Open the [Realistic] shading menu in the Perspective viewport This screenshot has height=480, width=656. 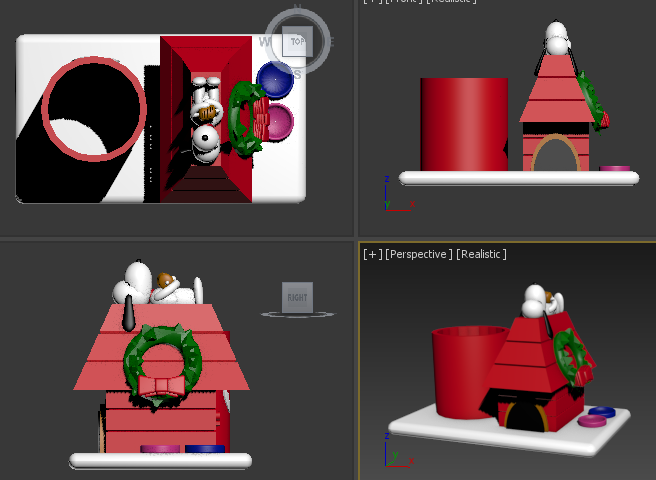point(481,254)
